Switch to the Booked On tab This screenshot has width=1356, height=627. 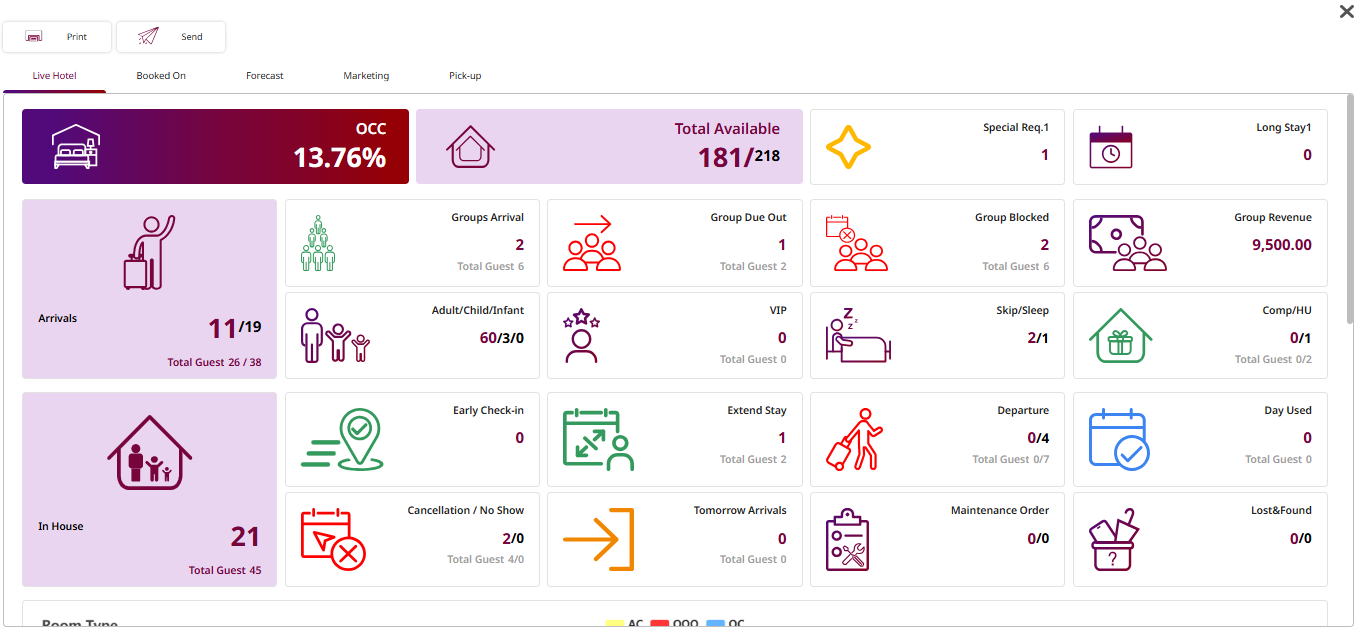161,76
